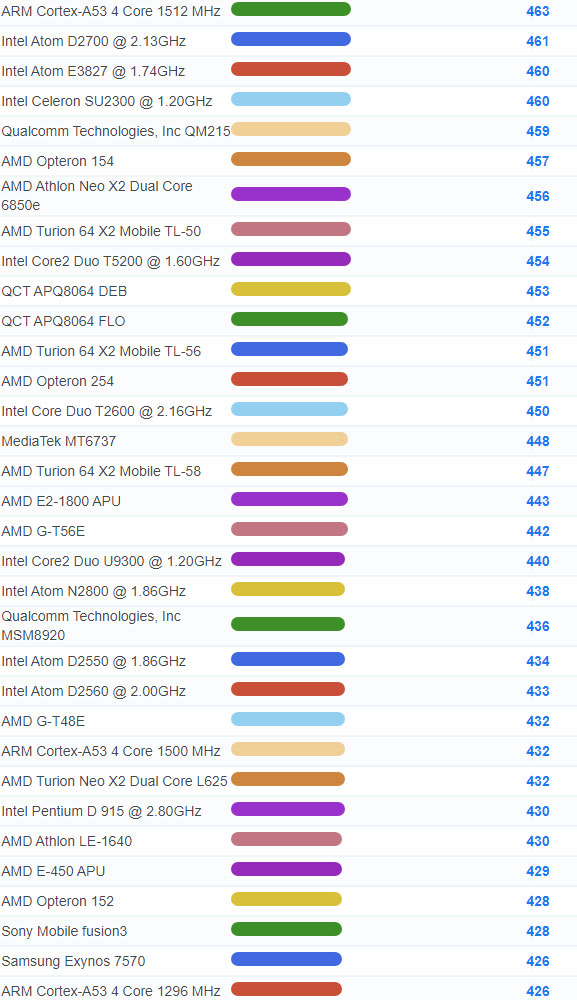Select the AMD Athlon LE-1640 entry

coord(67,841)
